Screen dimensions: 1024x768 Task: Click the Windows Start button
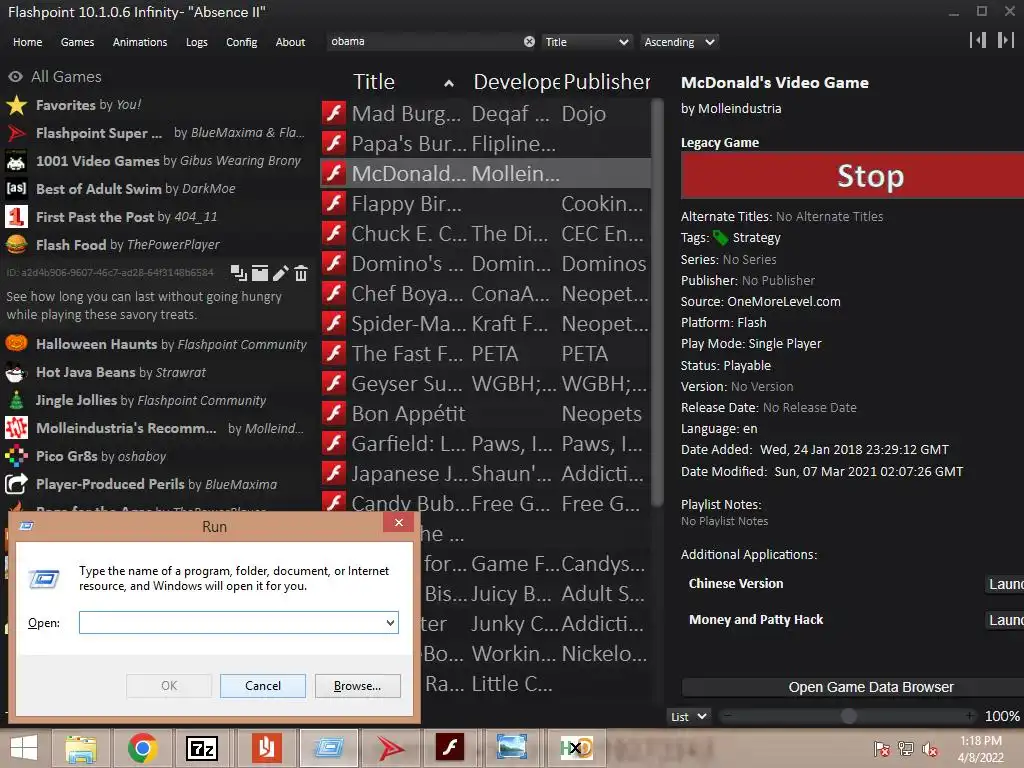click(x=24, y=748)
